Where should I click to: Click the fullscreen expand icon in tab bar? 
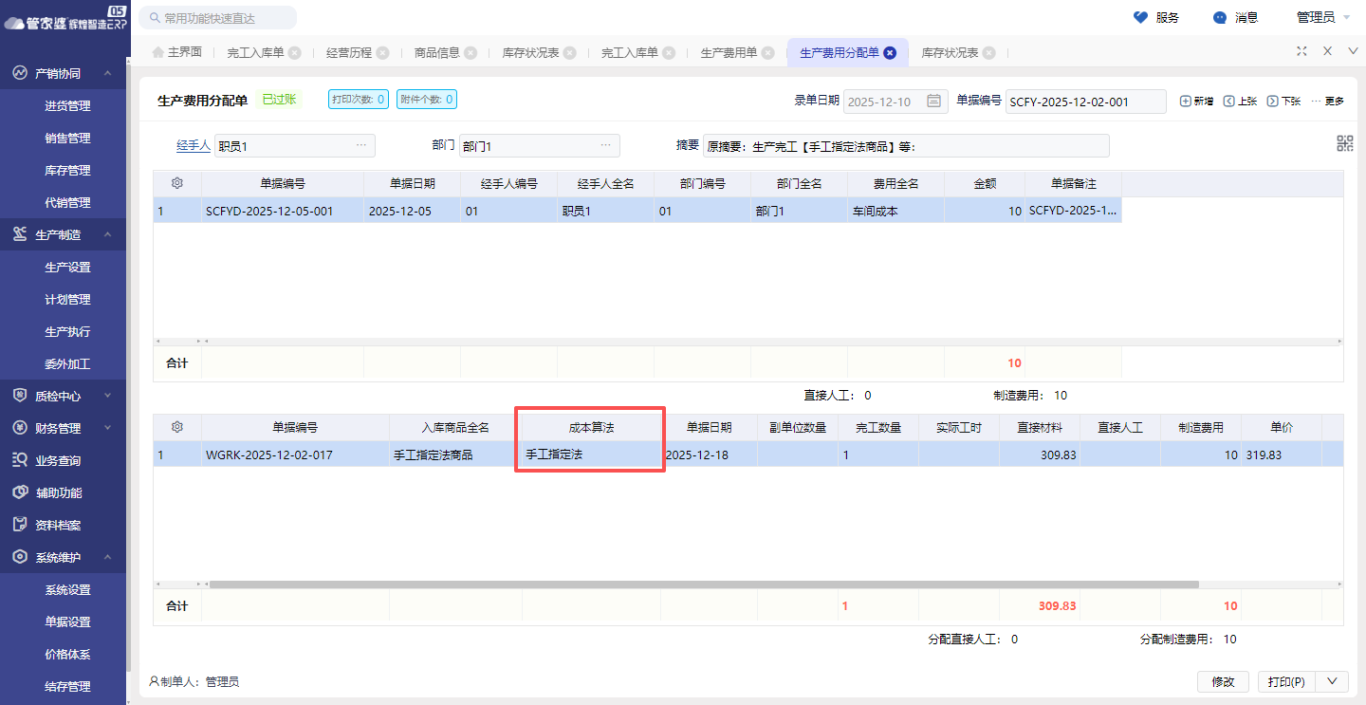(x=1301, y=51)
